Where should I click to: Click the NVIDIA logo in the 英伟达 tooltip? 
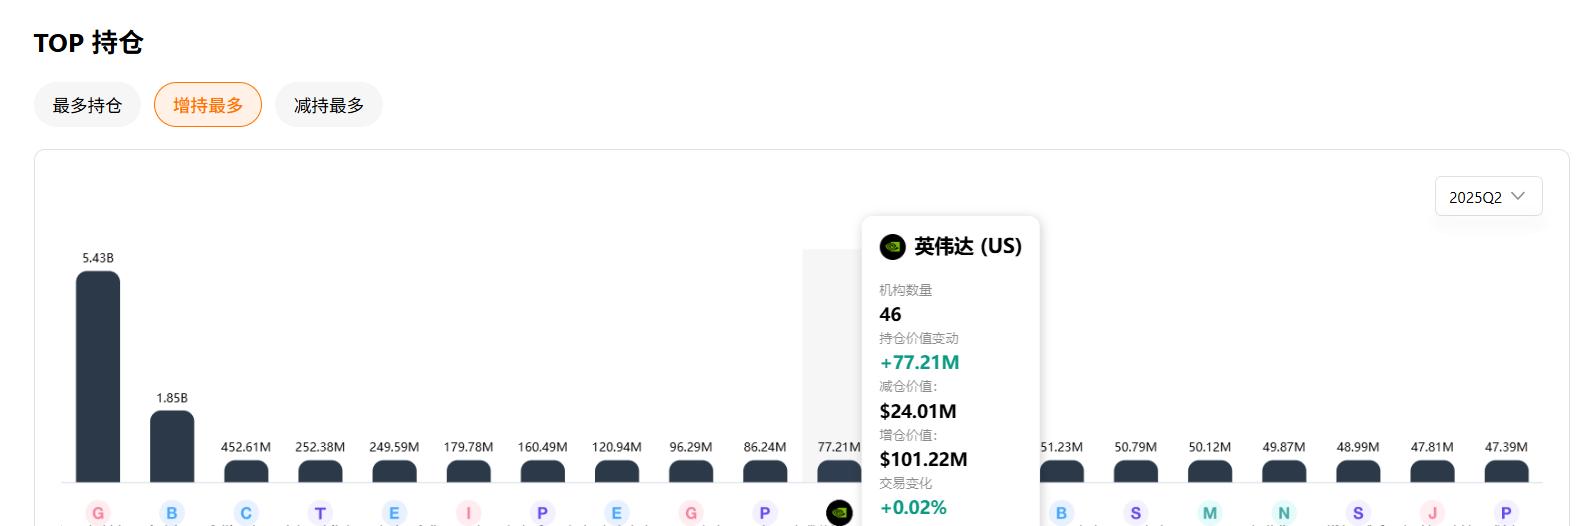892,246
